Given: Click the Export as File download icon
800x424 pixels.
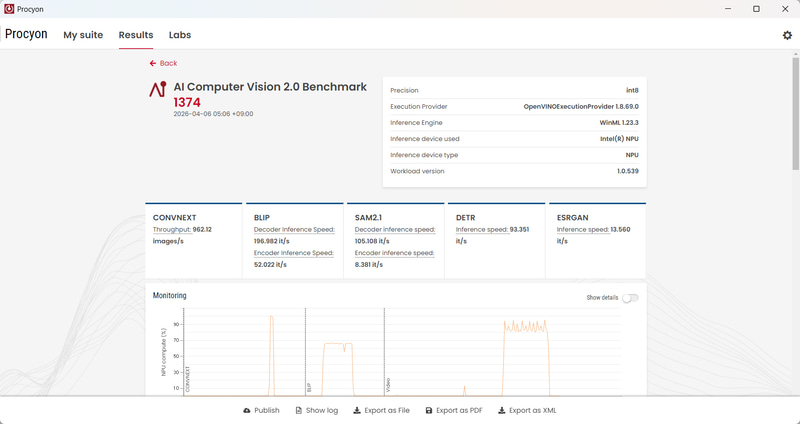Looking at the screenshot, I should point(357,410).
